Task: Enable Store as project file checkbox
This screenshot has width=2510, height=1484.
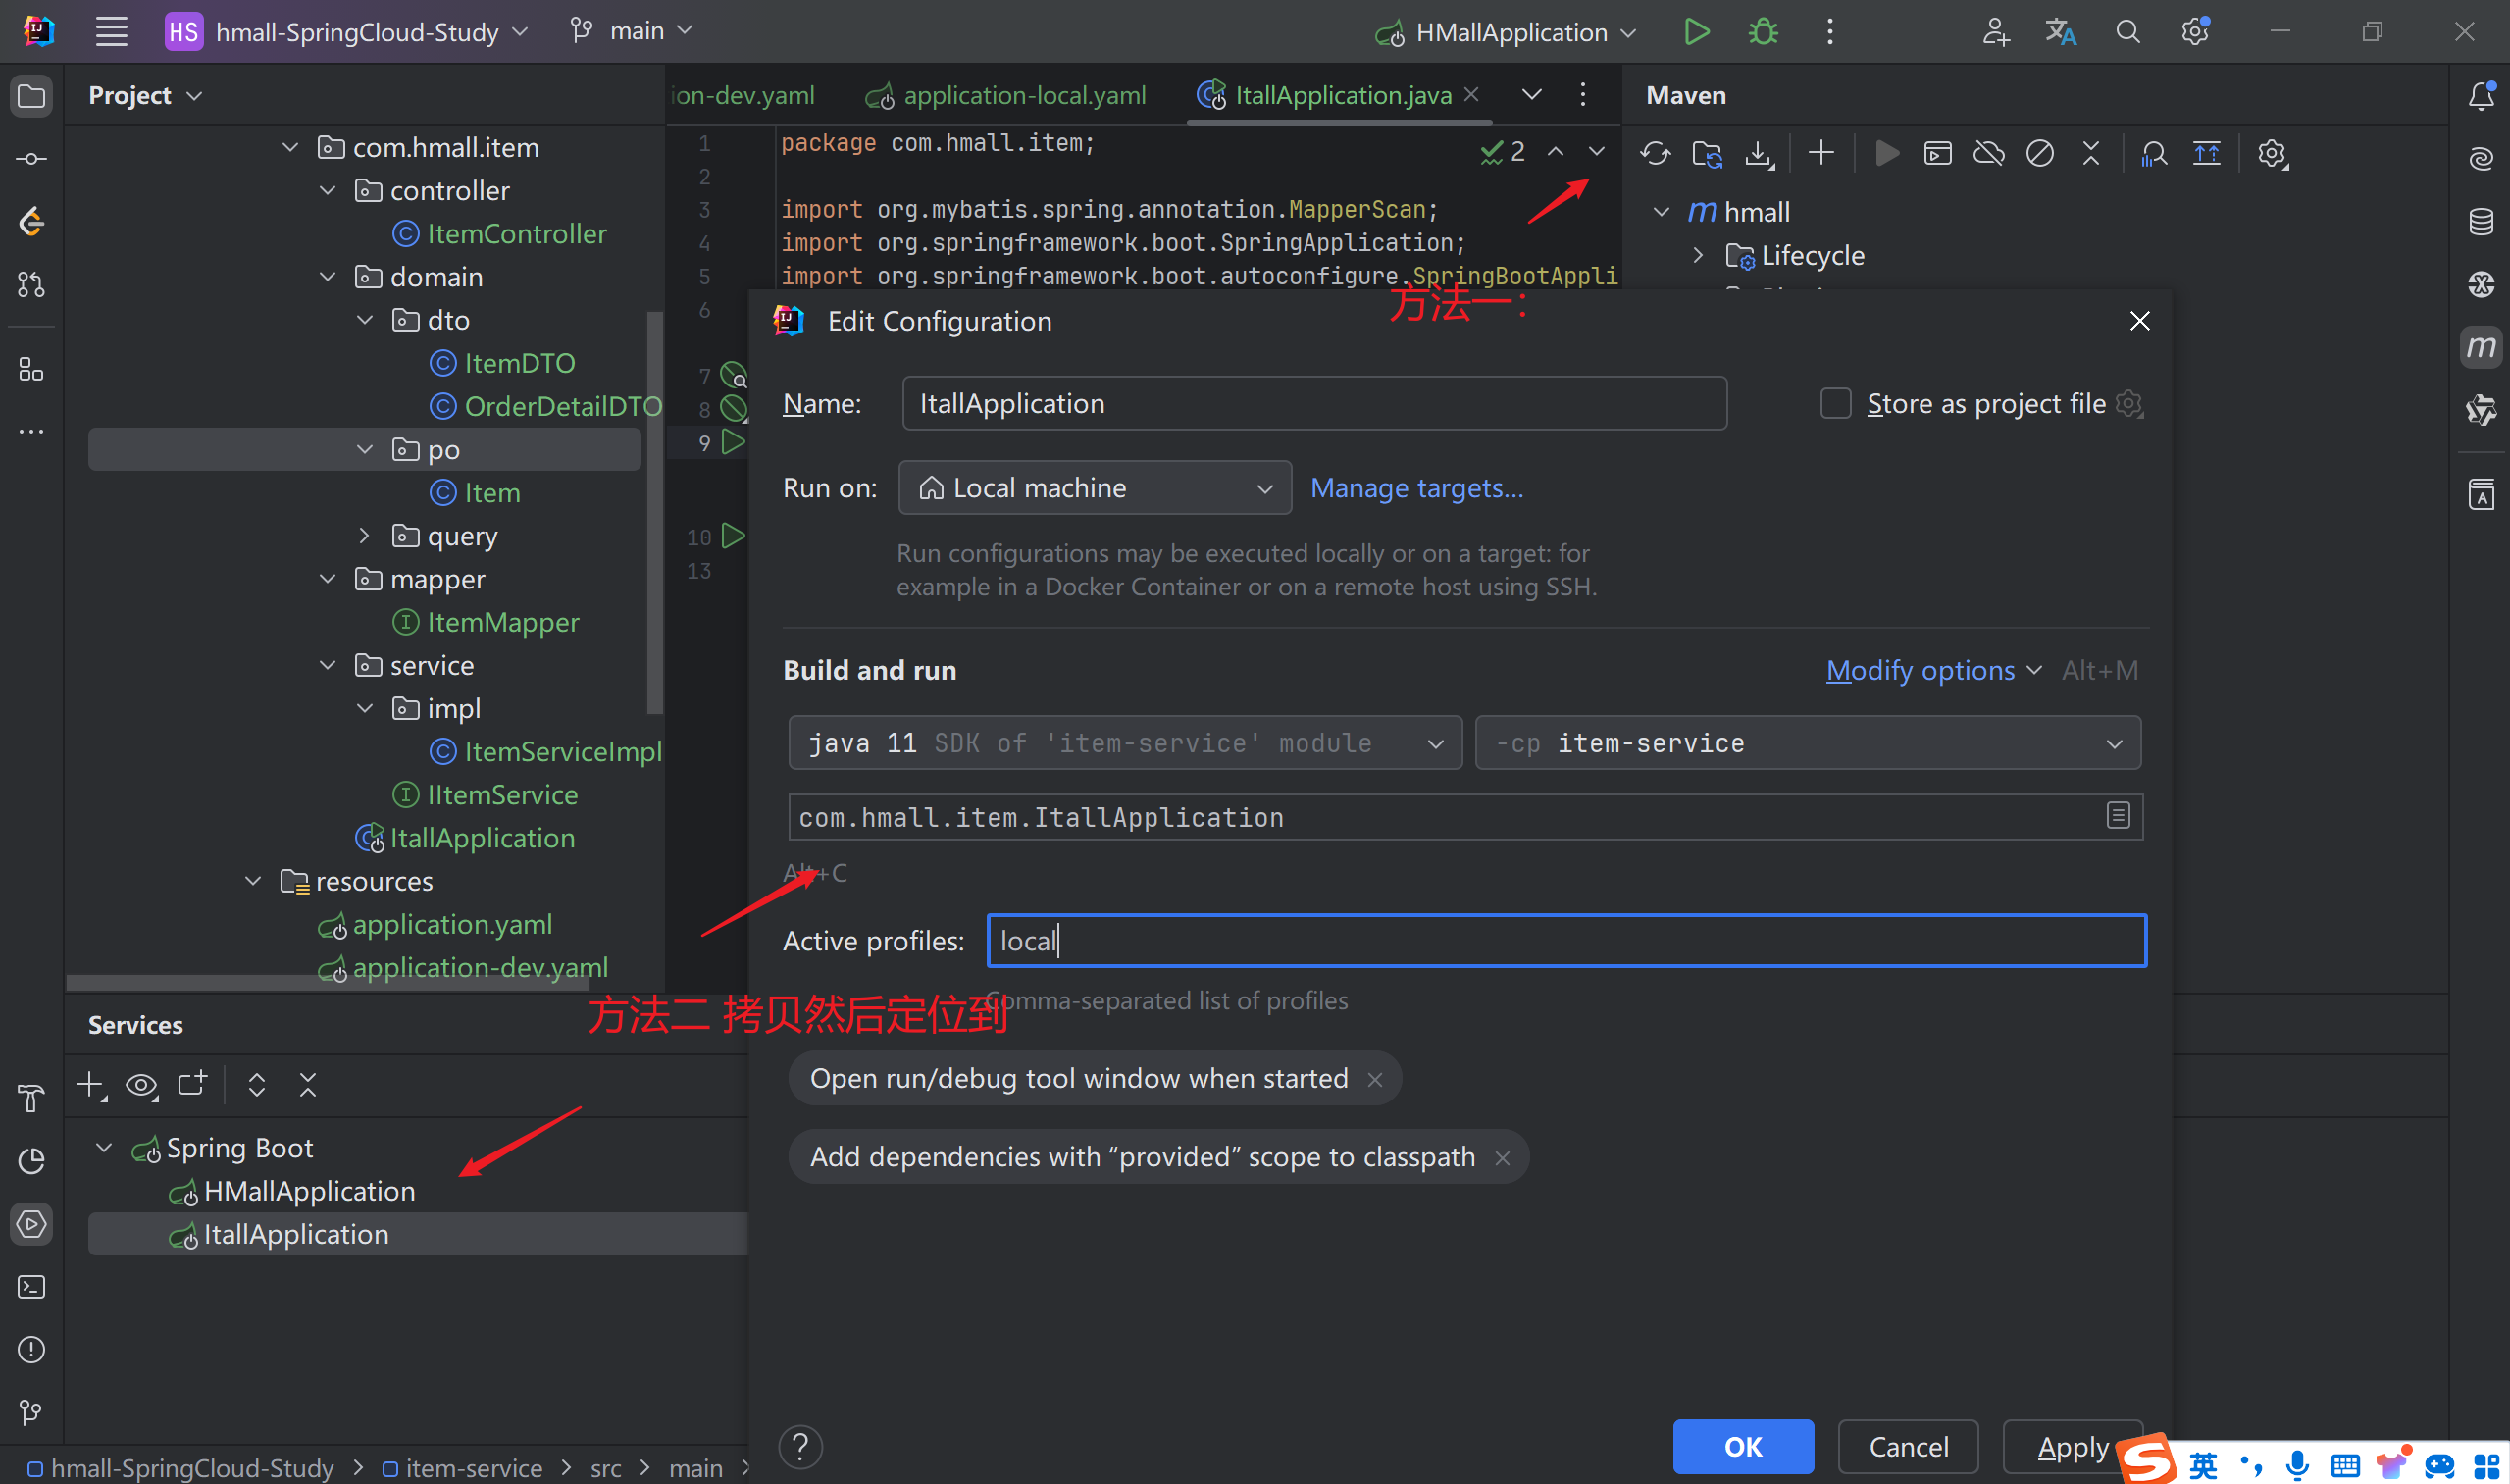Action: coord(1835,404)
